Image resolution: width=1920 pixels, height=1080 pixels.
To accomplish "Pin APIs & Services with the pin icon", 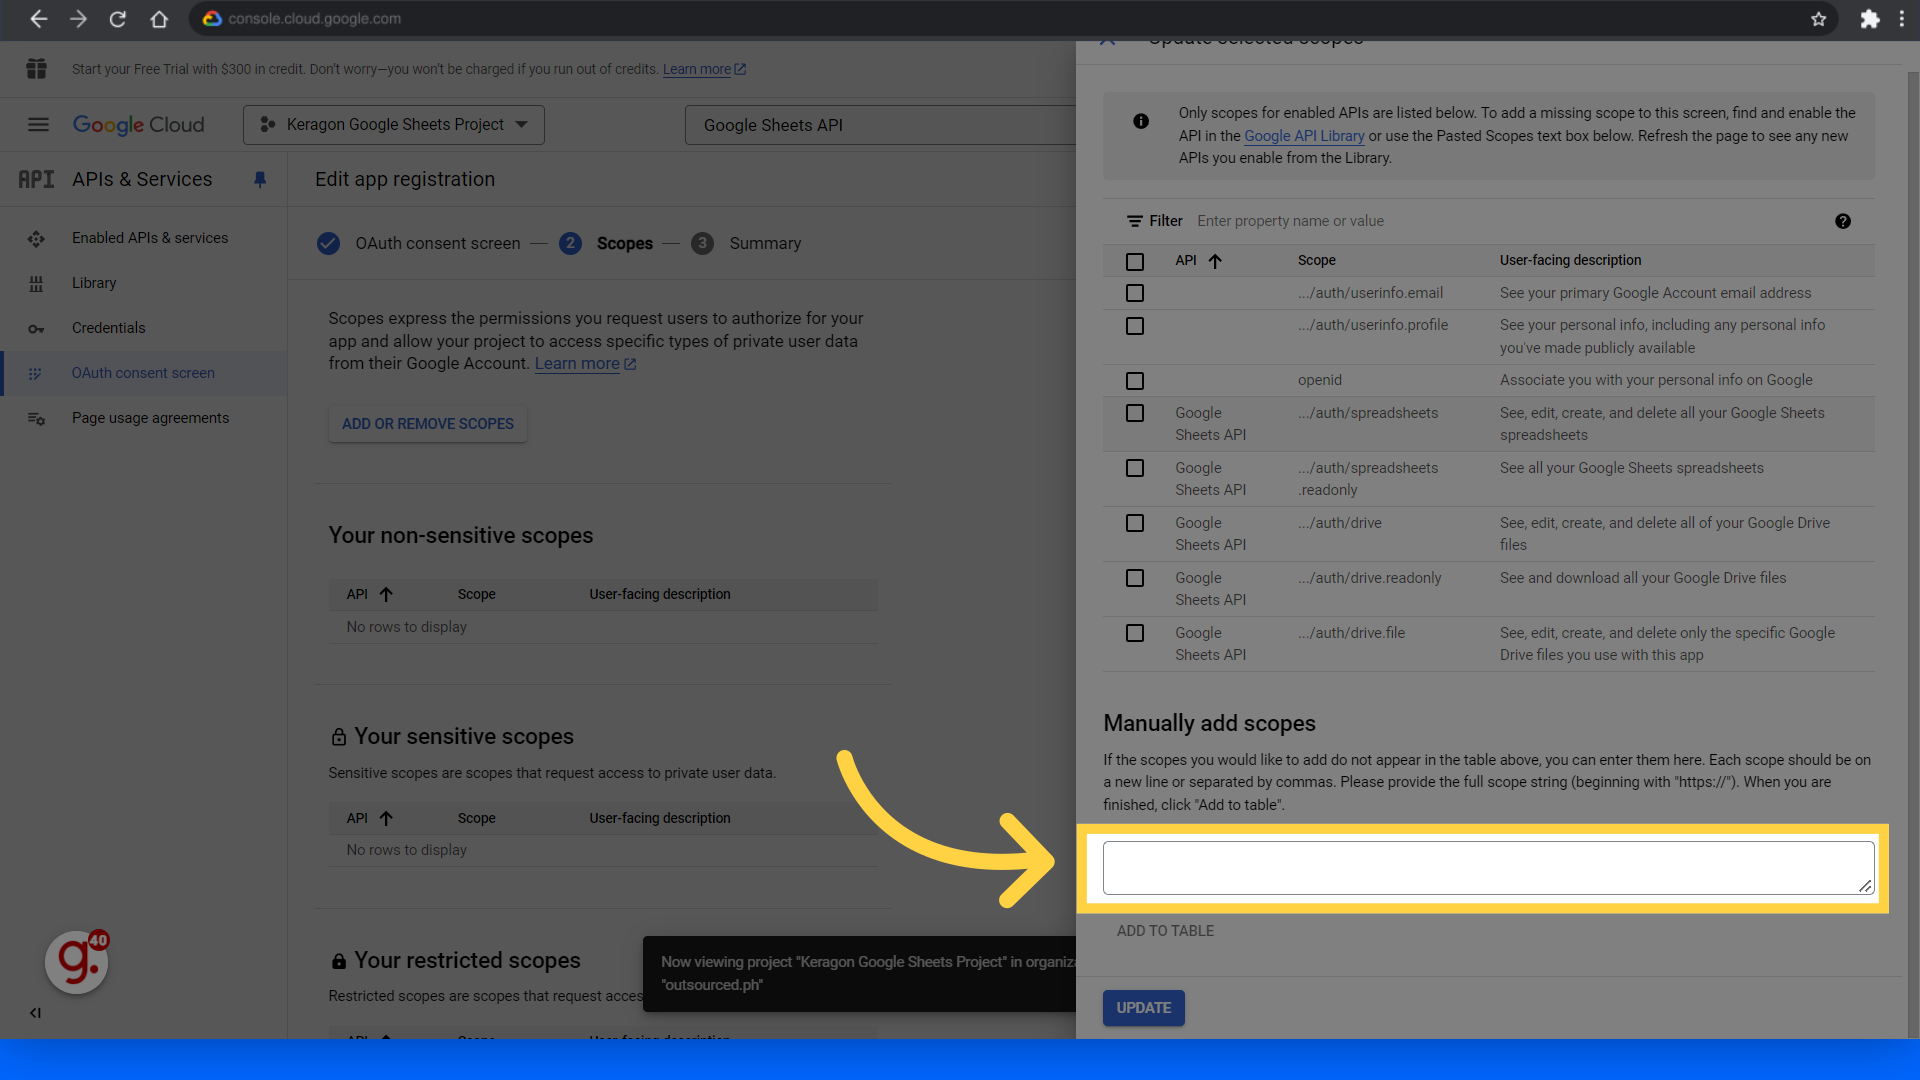I will coord(260,179).
